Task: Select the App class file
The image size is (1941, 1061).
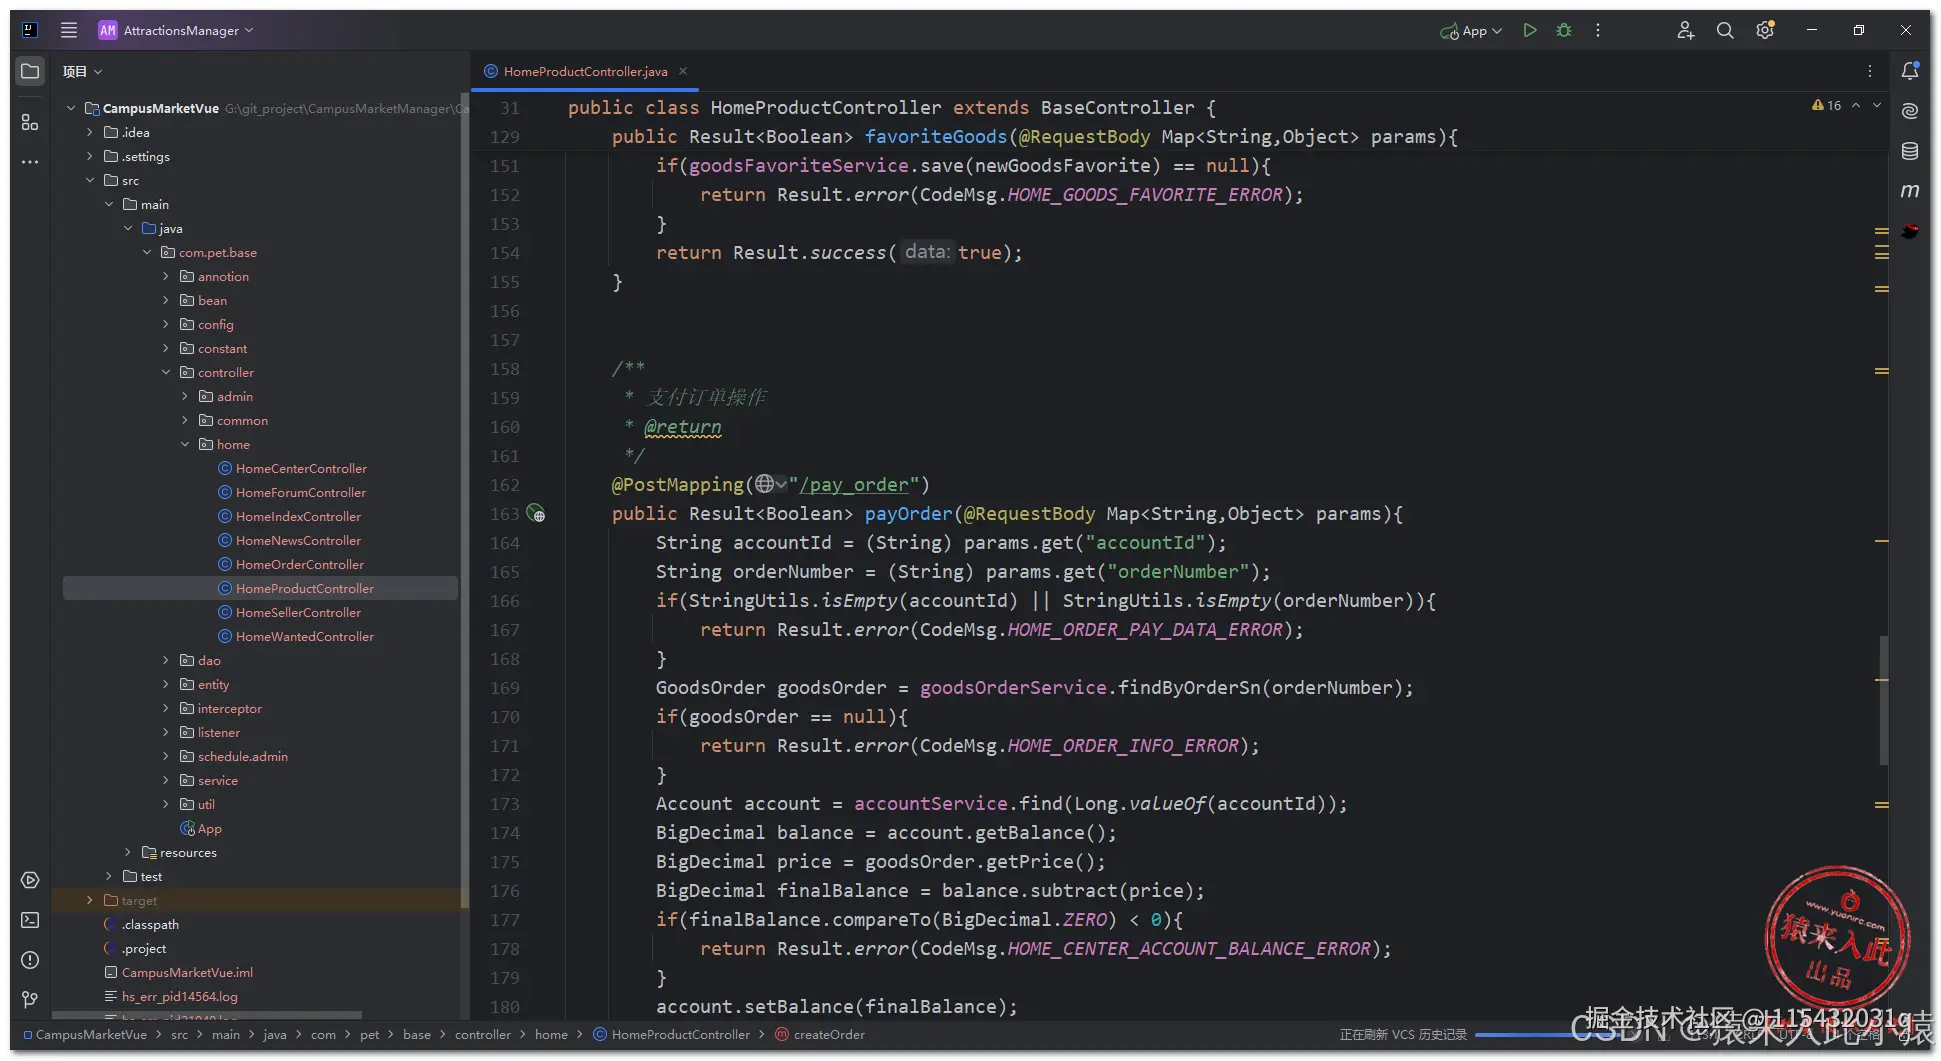Action: coord(201,828)
